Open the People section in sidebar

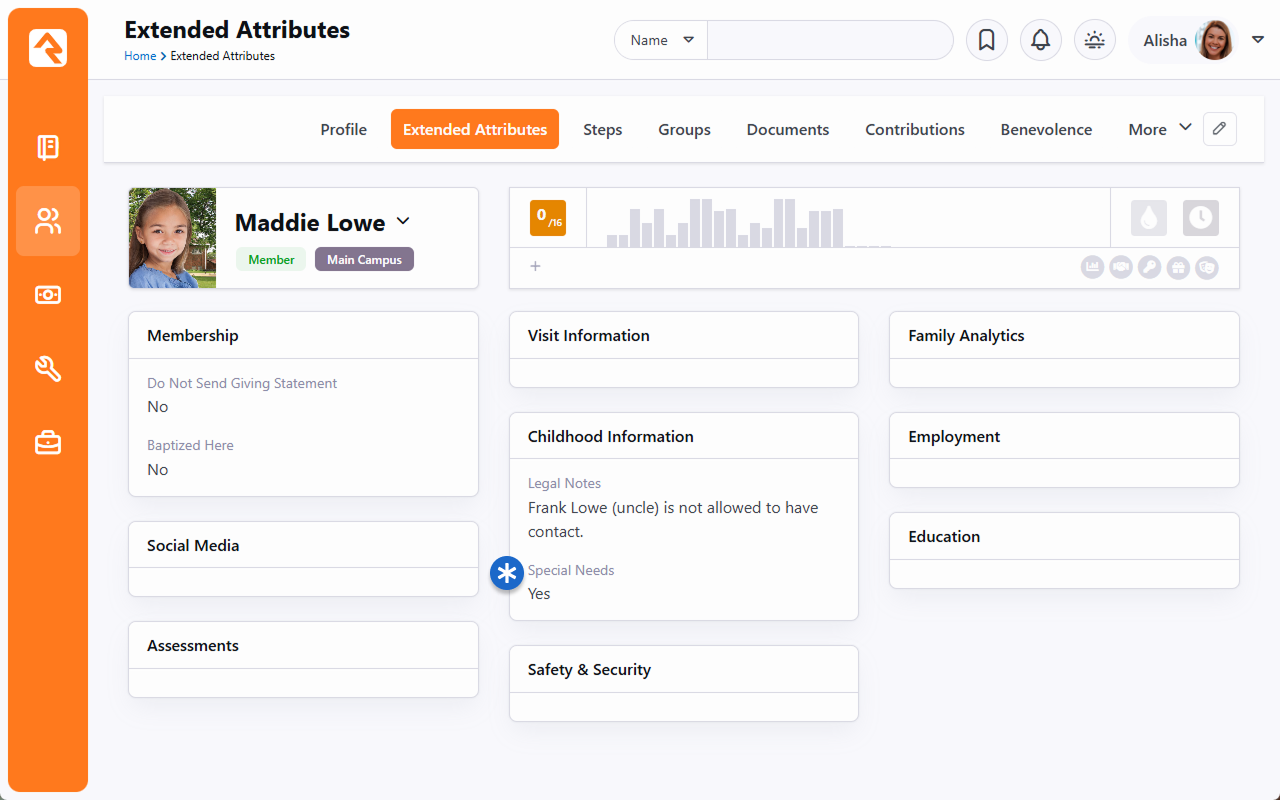[48, 221]
